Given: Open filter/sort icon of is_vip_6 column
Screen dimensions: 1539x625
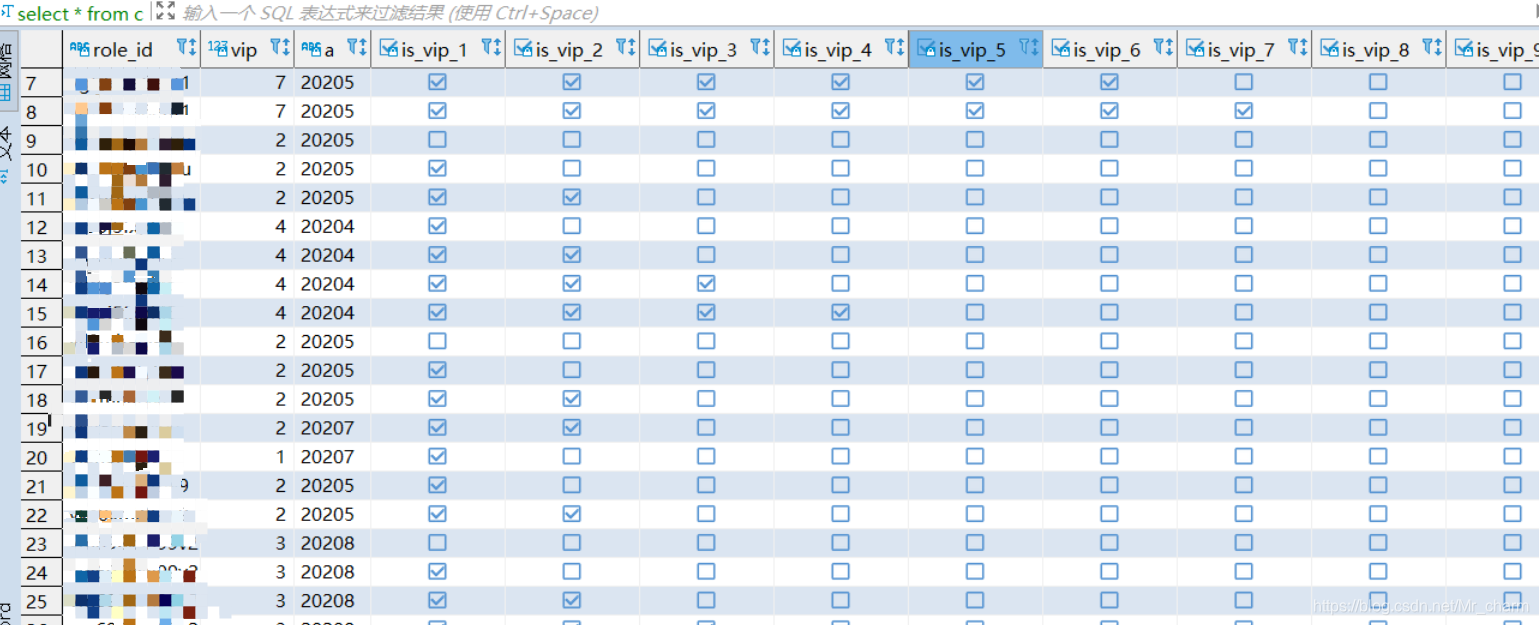Looking at the screenshot, I should point(1163,47).
